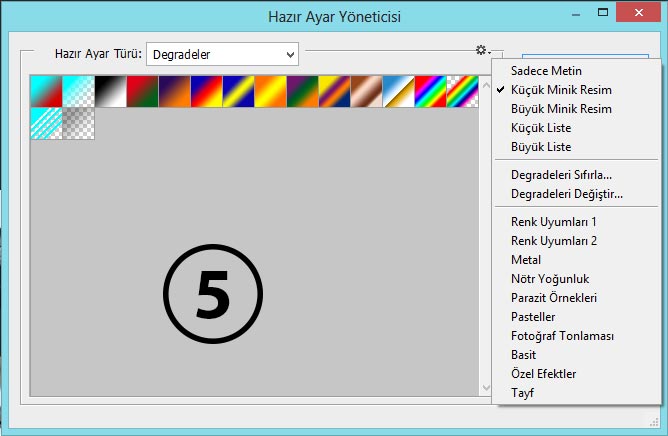Select the blue-yellow-blue gradient swatch
Image resolution: width=668 pixels, height=436 pixels.
[x=239, y=91]
